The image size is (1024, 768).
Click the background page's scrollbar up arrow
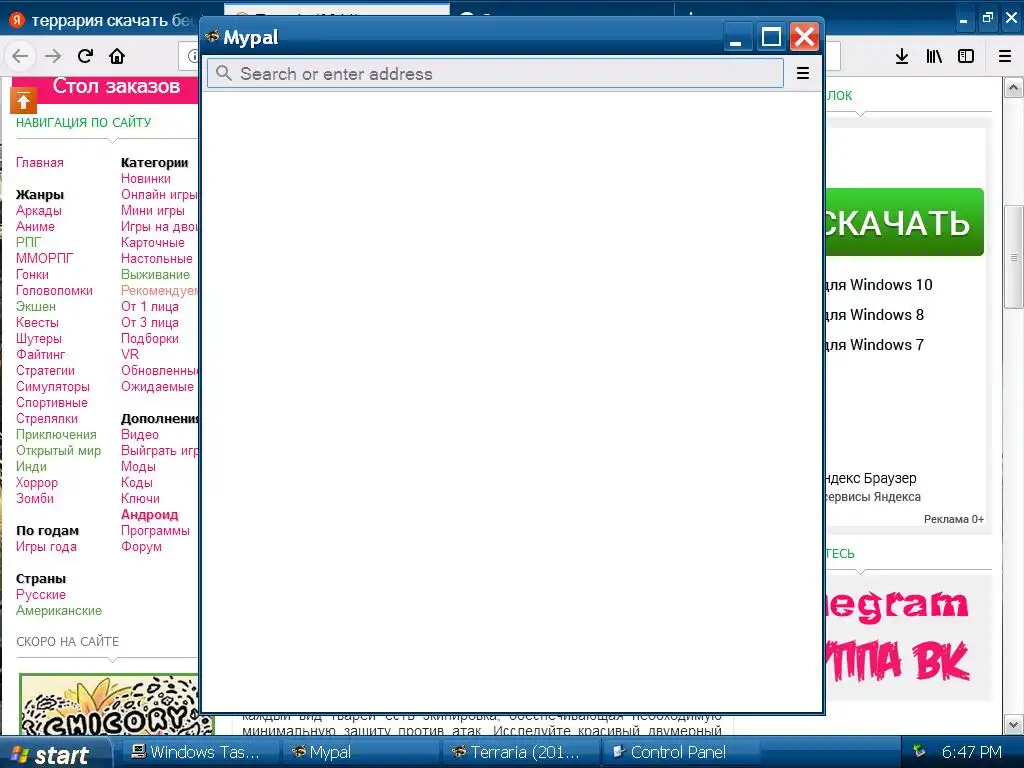(1013, 88)
